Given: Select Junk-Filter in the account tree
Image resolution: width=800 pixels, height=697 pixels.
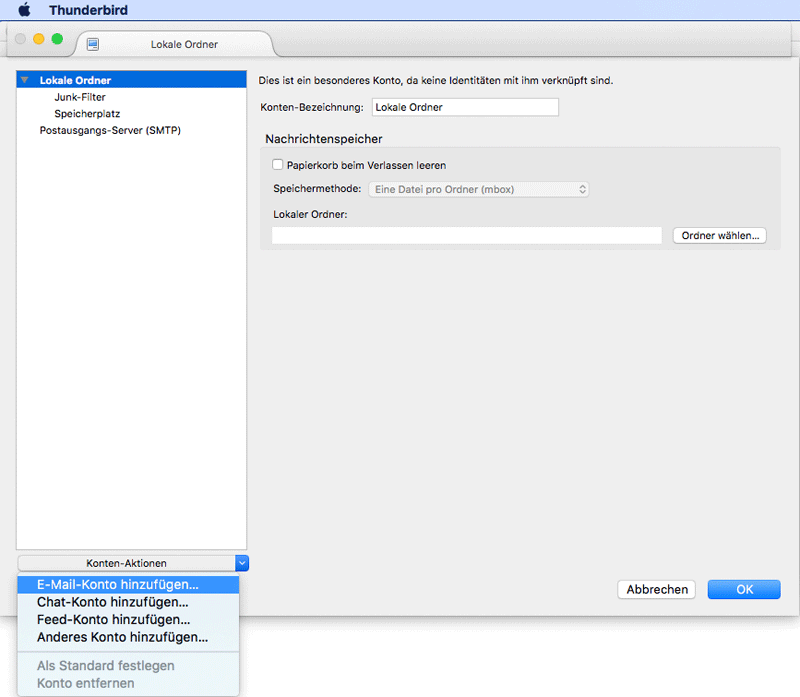Looking at the screenshot, I should (80, 97).
